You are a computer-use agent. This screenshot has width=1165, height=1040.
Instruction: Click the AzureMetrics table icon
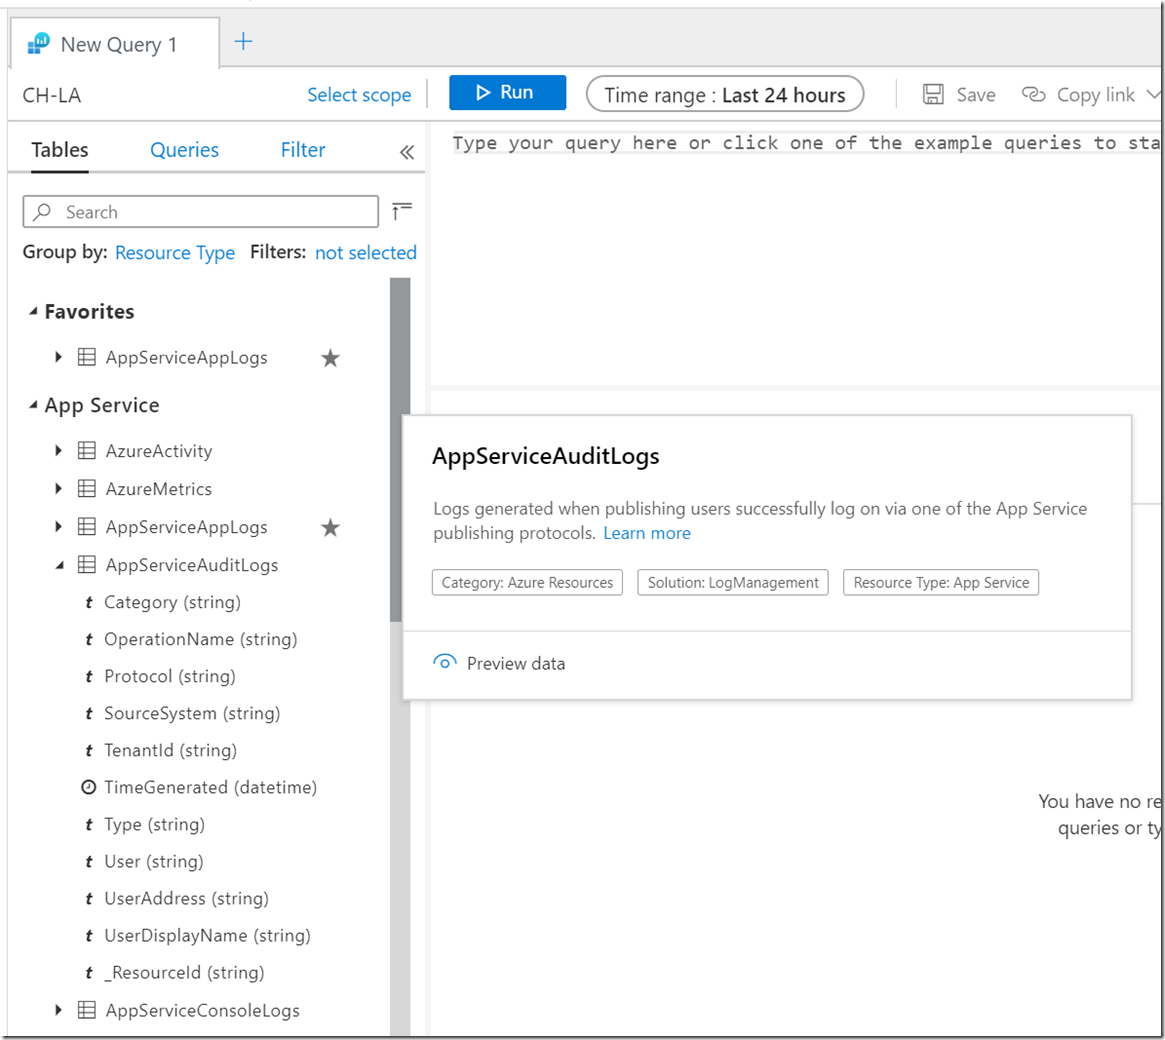[x=87, y=488]
